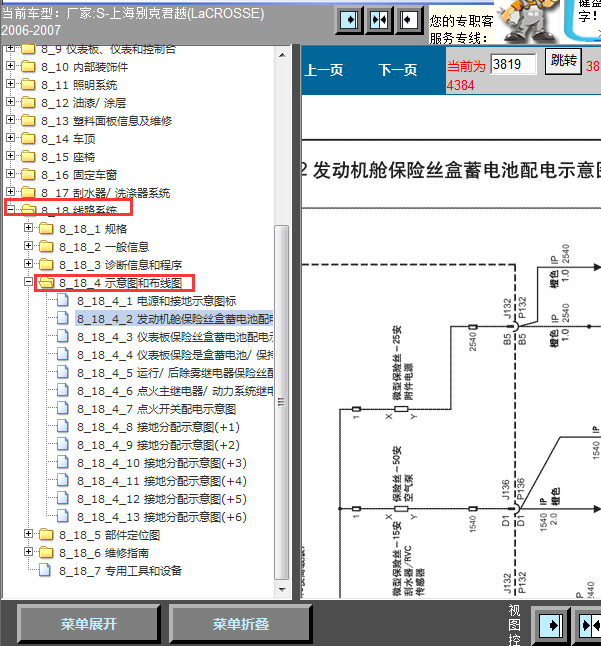Go to previous page with 上一页
The image size is (601, 646).
[324, 70]
